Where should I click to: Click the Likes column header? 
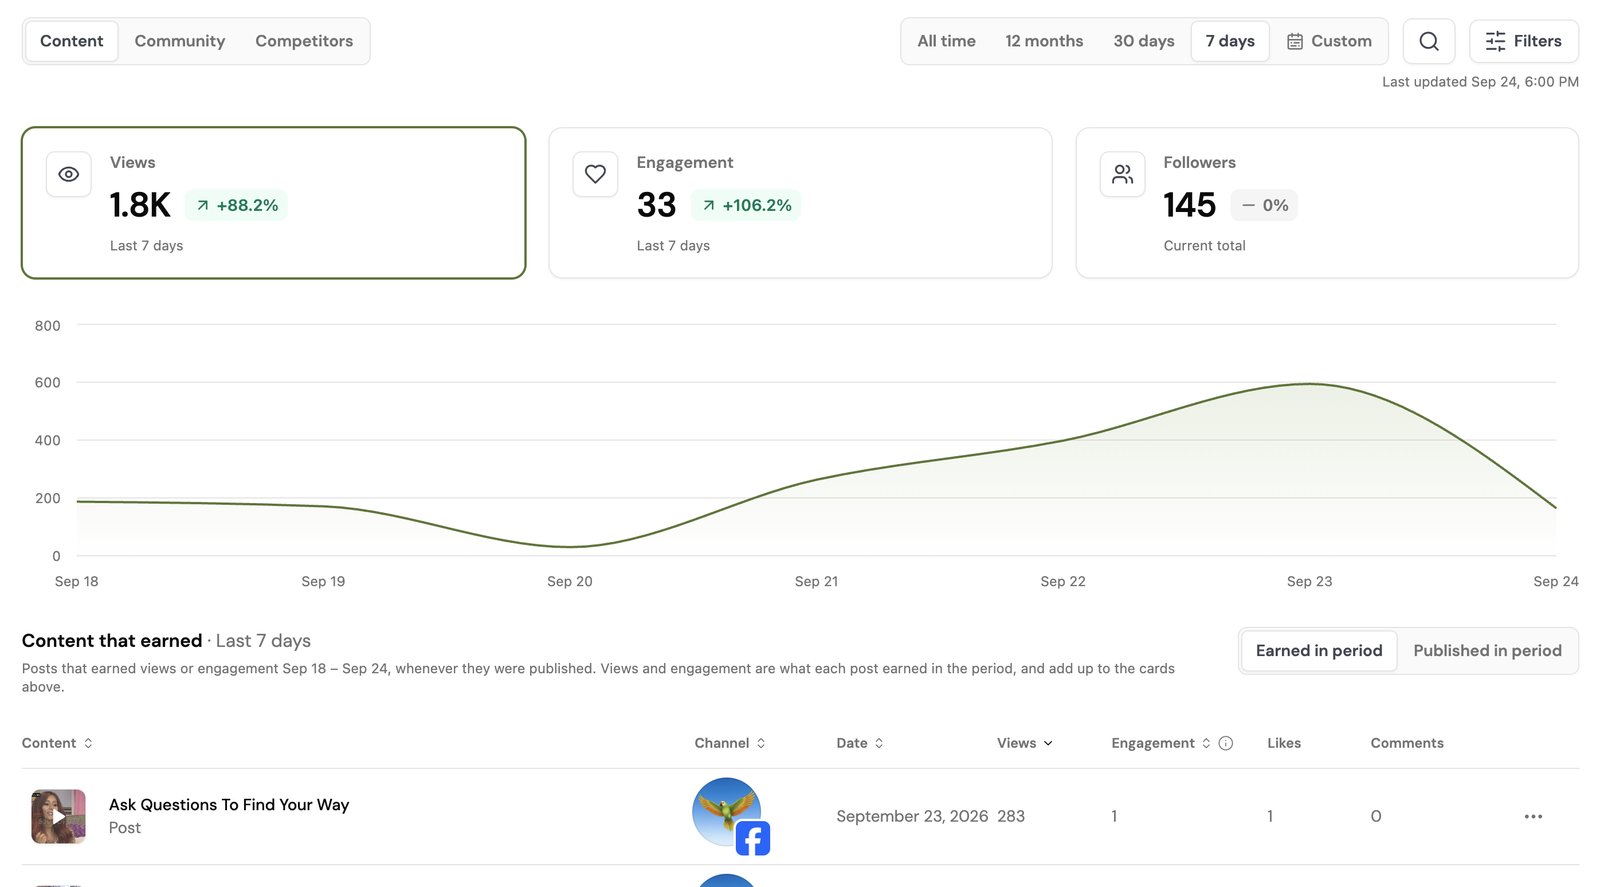[1284, 743]
